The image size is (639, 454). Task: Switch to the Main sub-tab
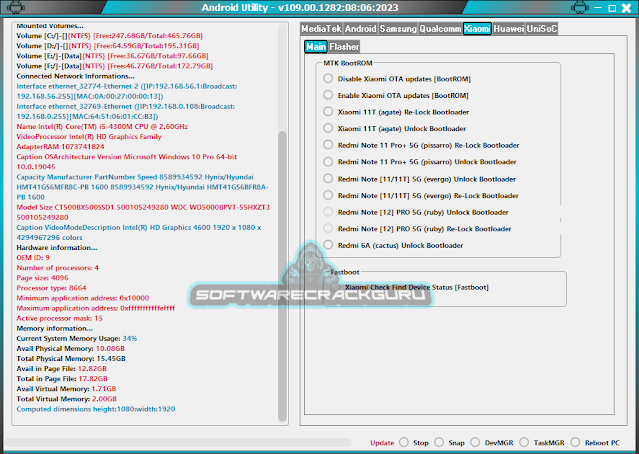tap(316, 46)
